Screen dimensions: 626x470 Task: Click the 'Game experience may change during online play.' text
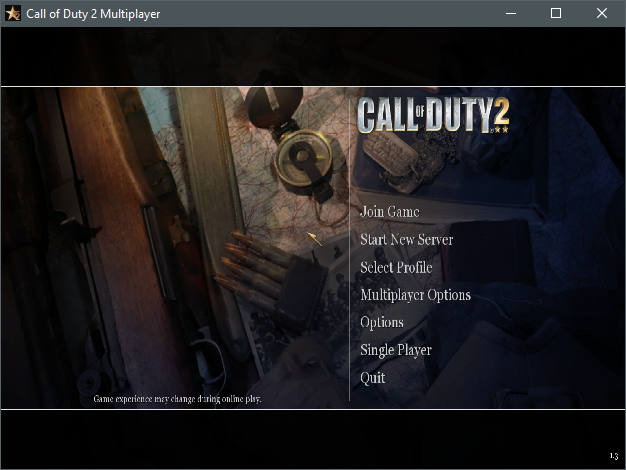click(x=177, y=399)
